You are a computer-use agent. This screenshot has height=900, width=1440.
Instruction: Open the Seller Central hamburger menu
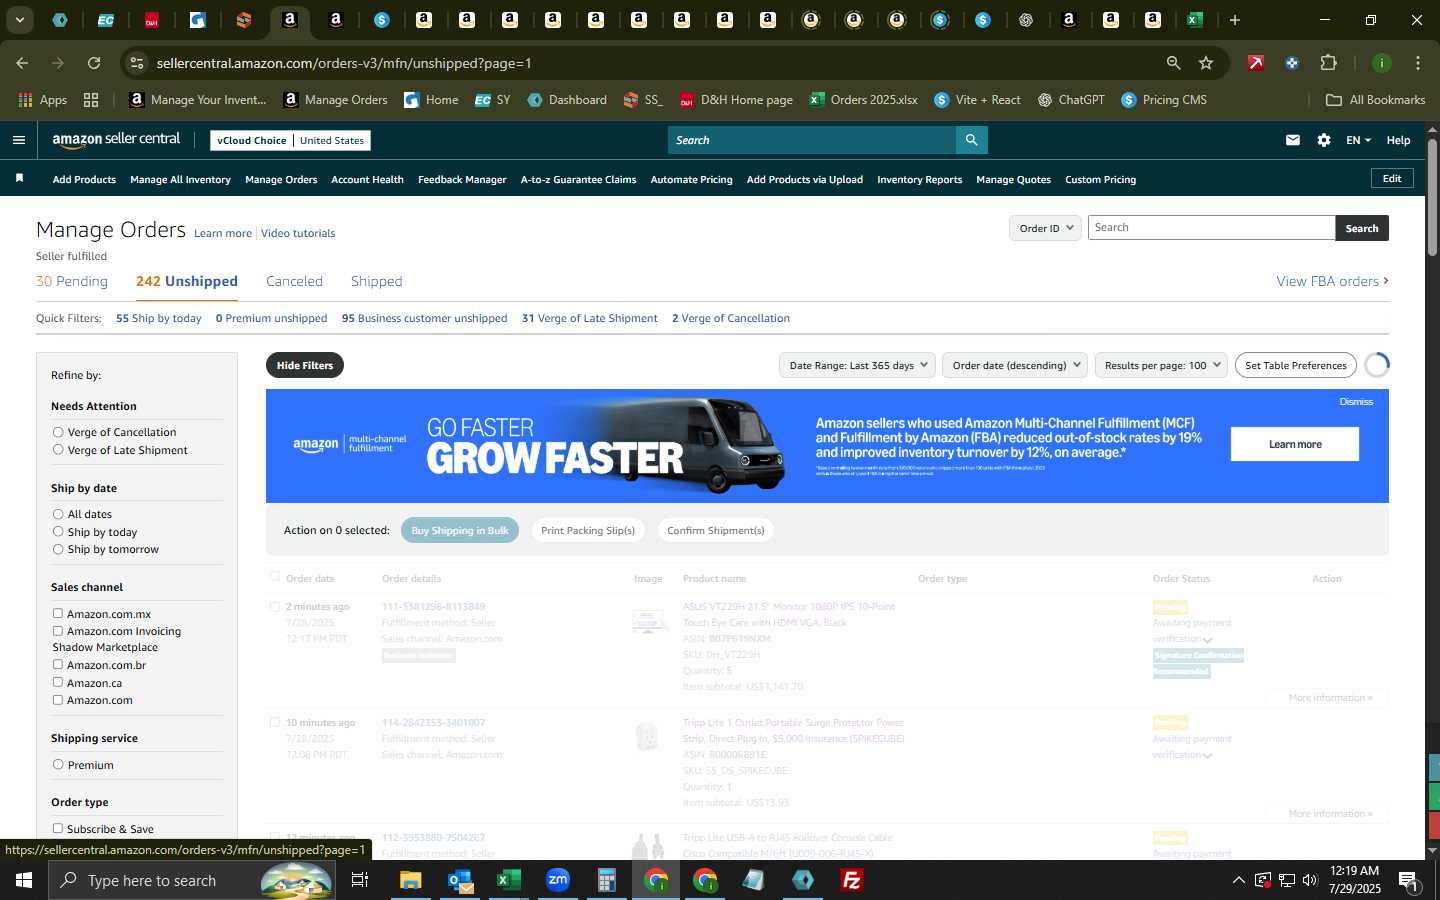click(18, 140)
